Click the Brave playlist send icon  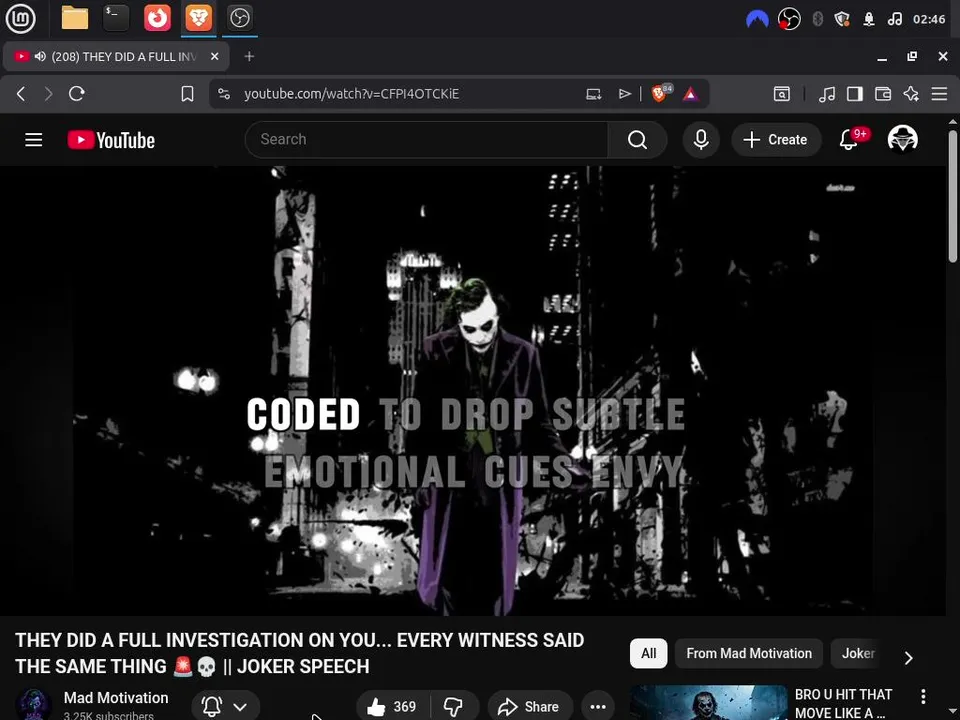coord(624,94)
